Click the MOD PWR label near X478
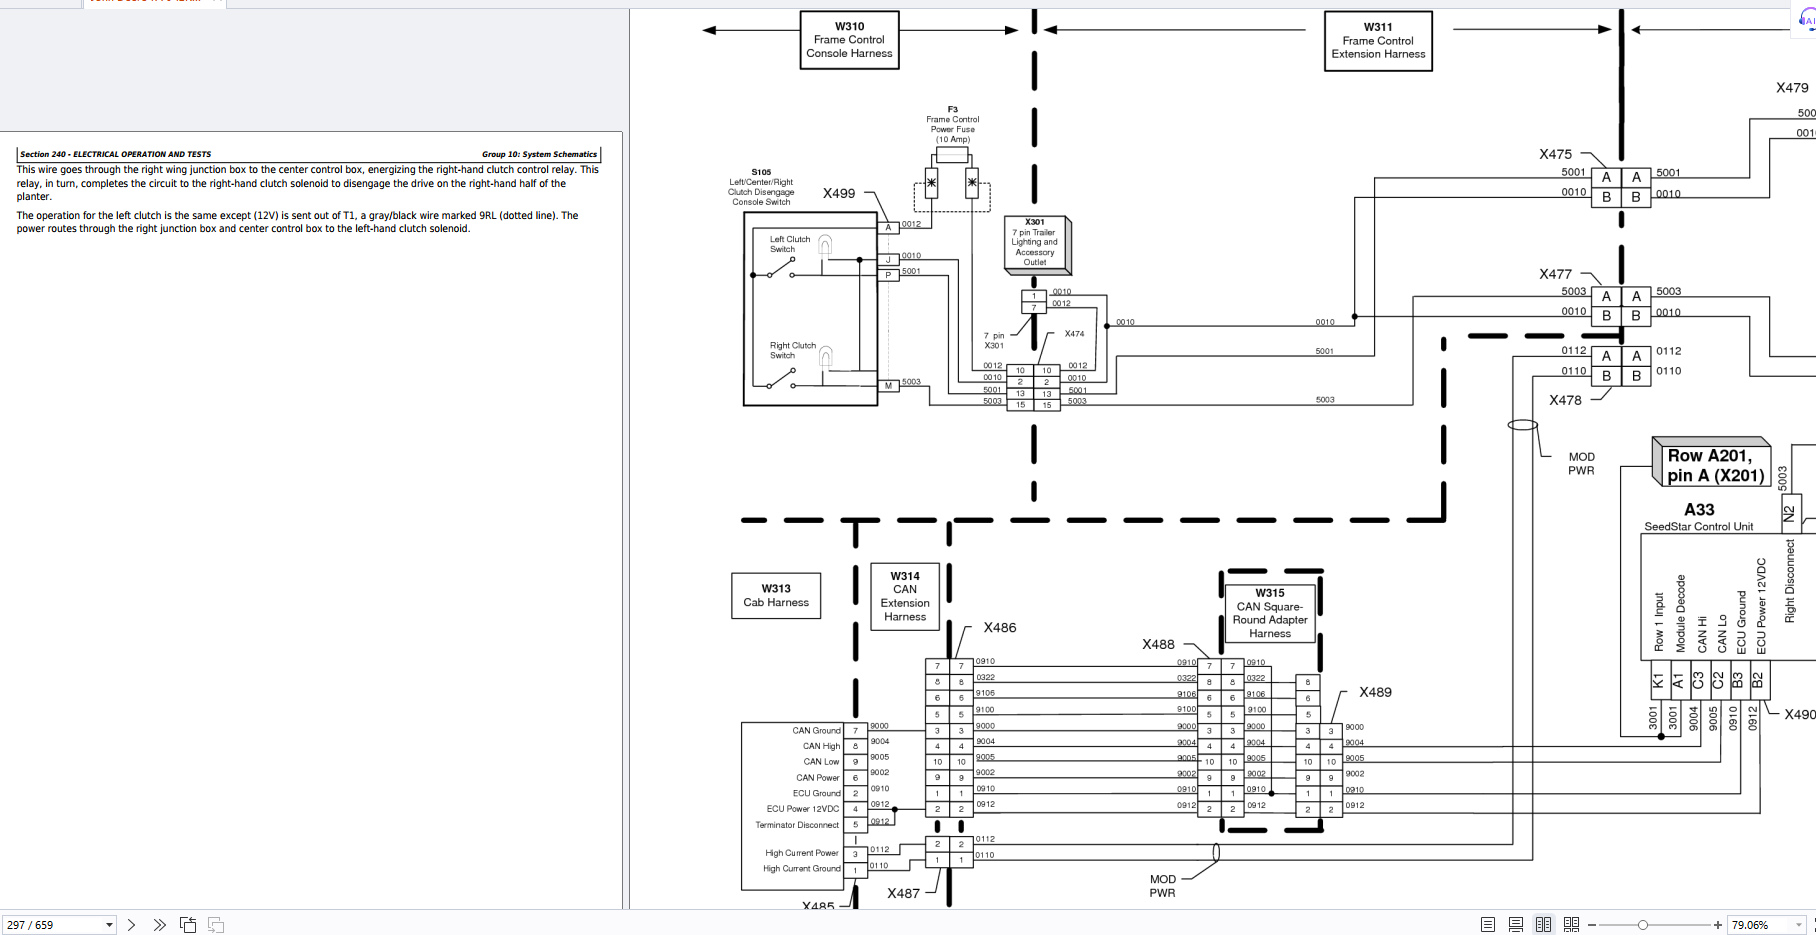 1581,464
